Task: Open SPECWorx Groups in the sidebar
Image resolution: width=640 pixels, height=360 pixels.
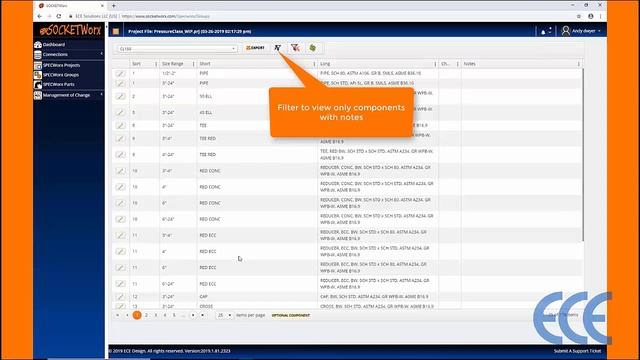Action: (x=61, y=75)
